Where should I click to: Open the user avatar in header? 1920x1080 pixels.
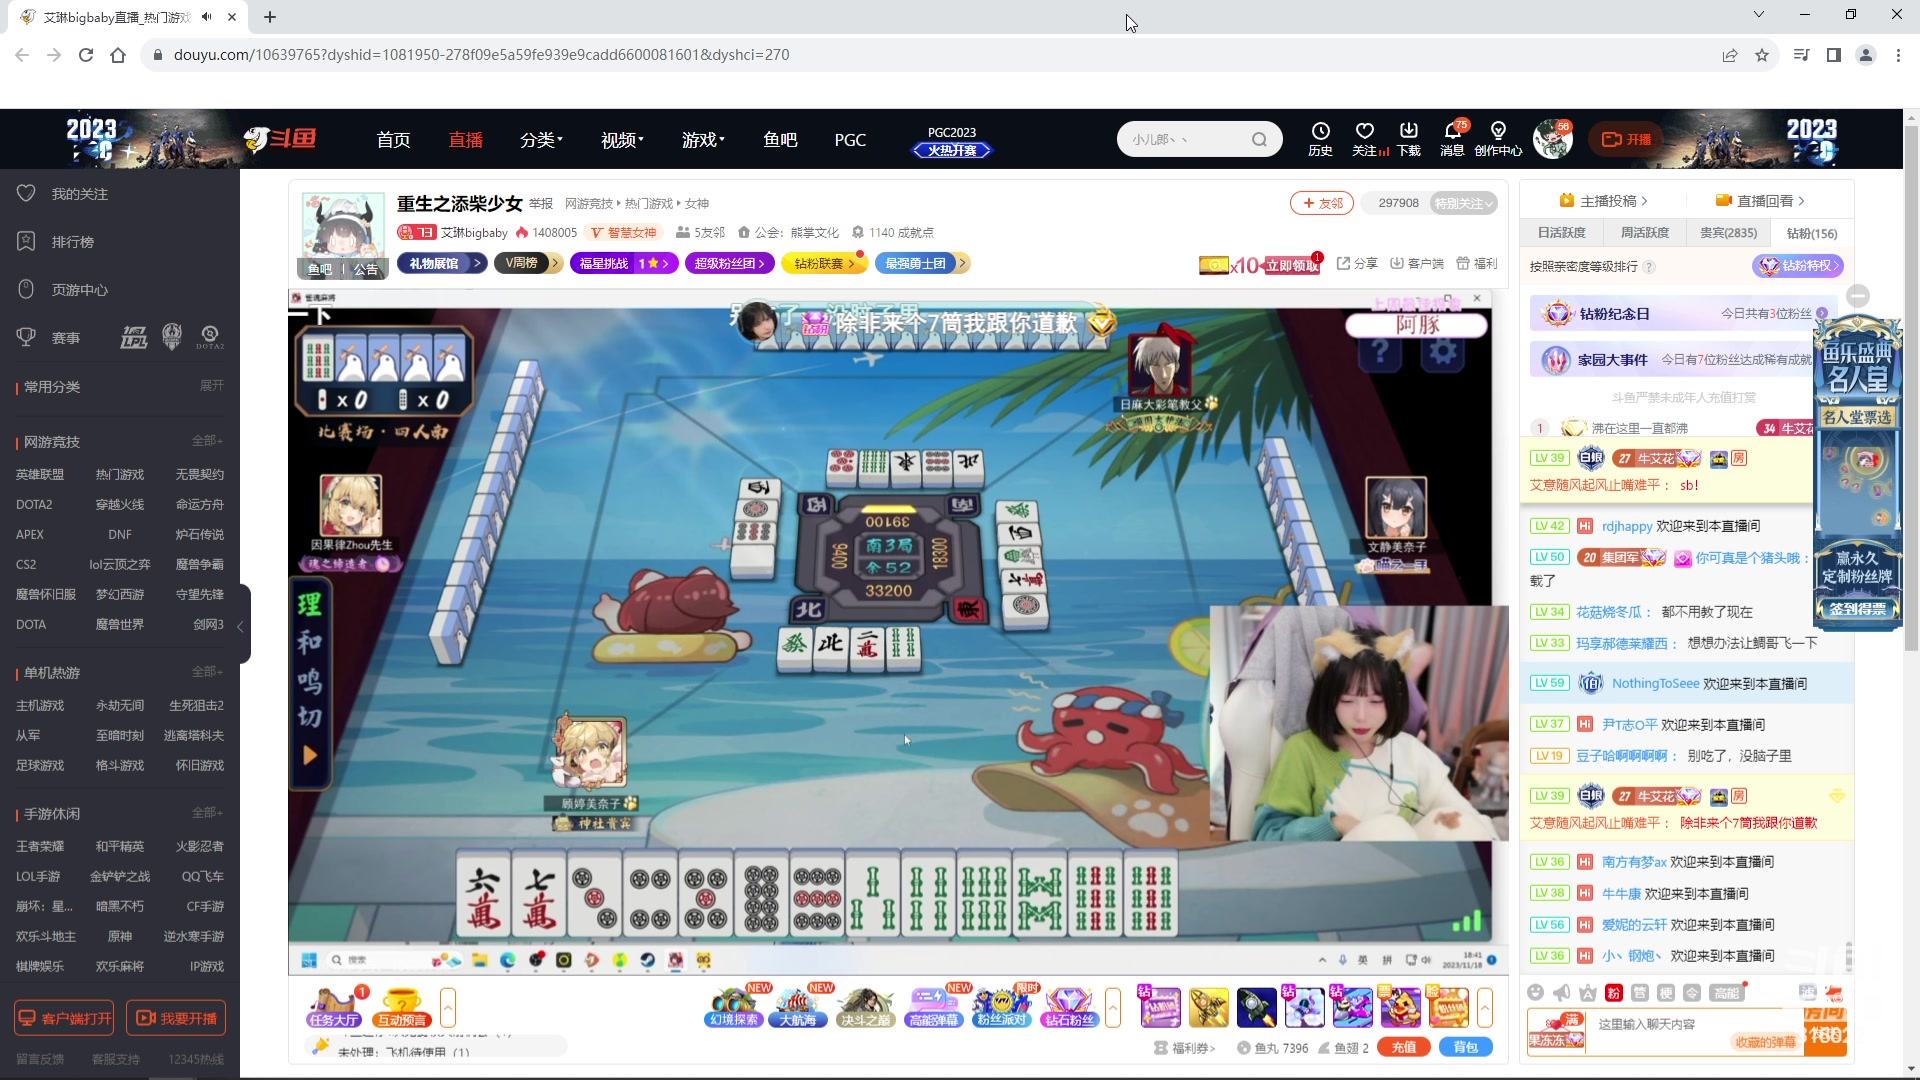1552,140
